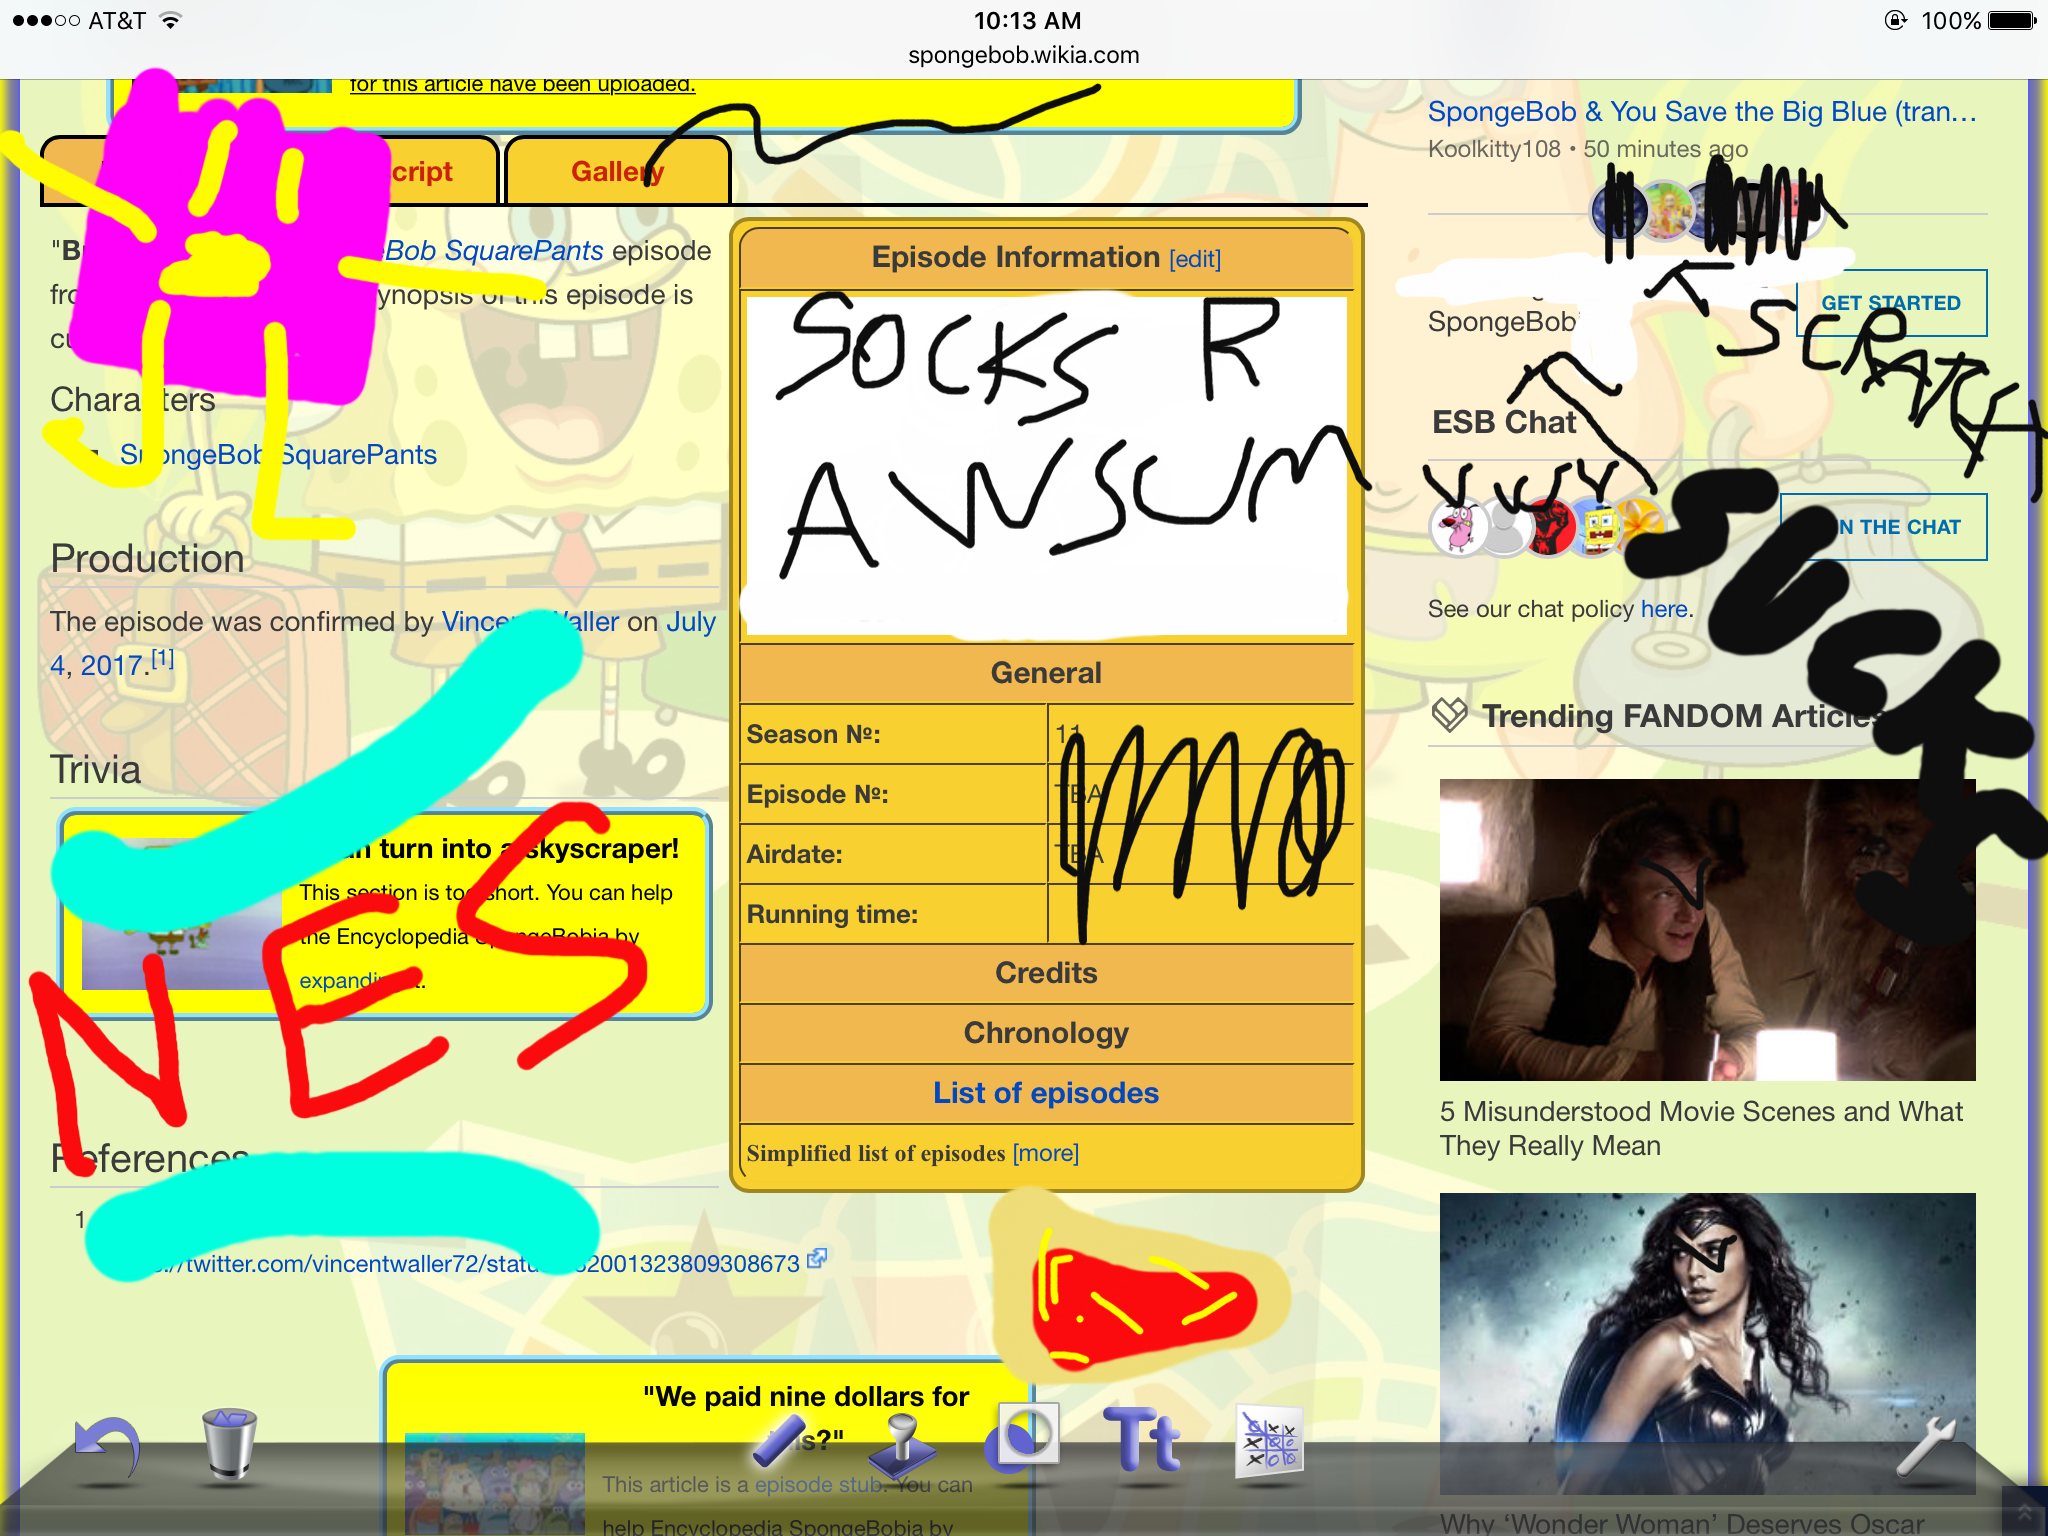This screenshot has height=1536, width=2048.
Task: Open the wrench settings tool
Action: [x=1925, y=1446]
